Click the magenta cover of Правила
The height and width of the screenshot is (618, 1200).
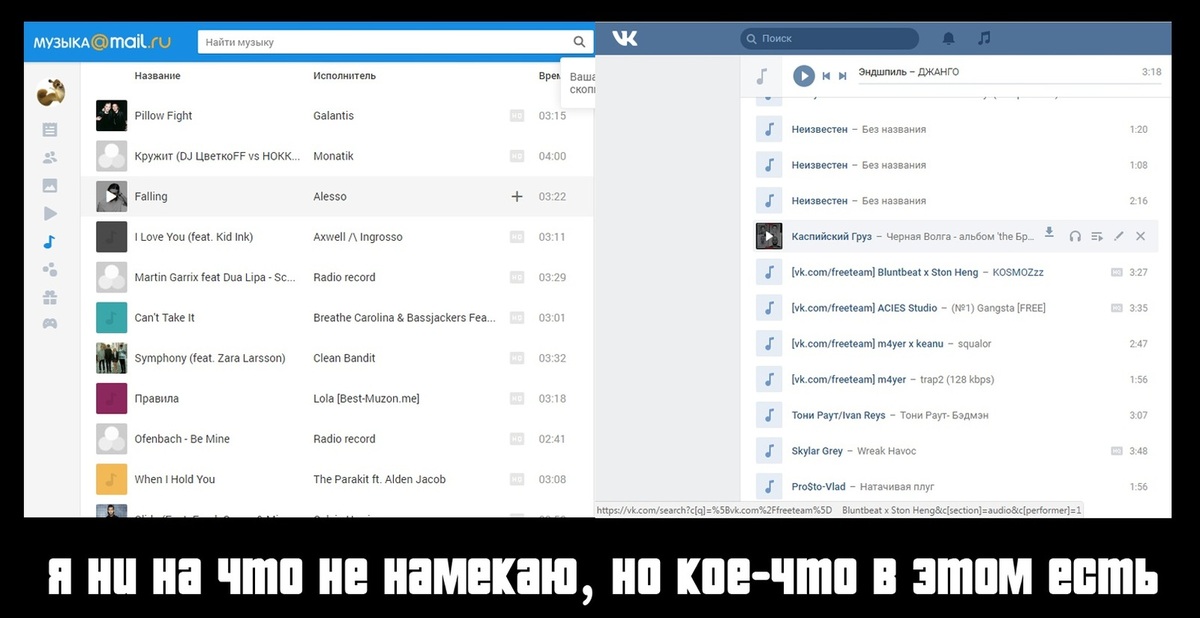click(111, 398)
